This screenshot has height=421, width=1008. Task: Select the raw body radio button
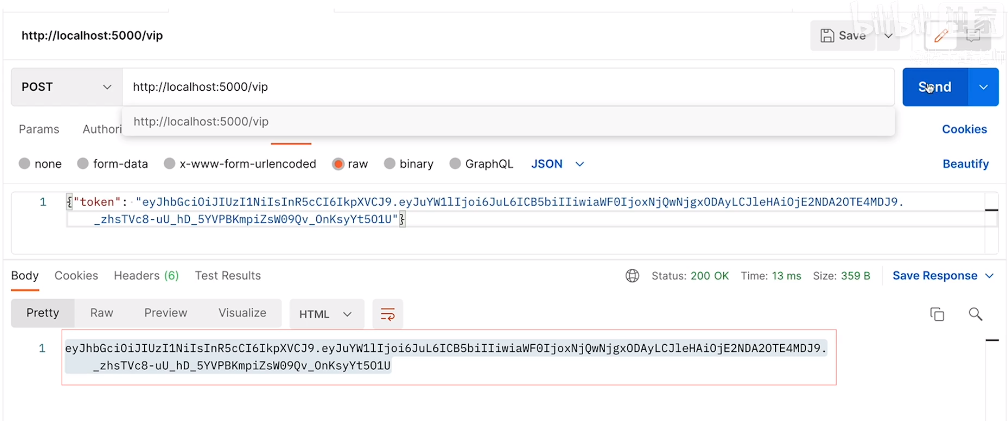click(x=338, y=164)
